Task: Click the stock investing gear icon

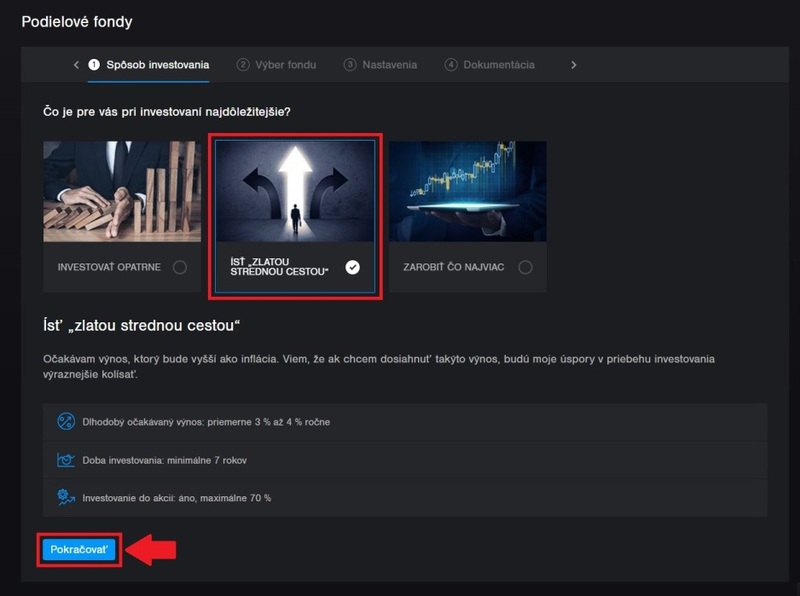Action: (67, 497)
